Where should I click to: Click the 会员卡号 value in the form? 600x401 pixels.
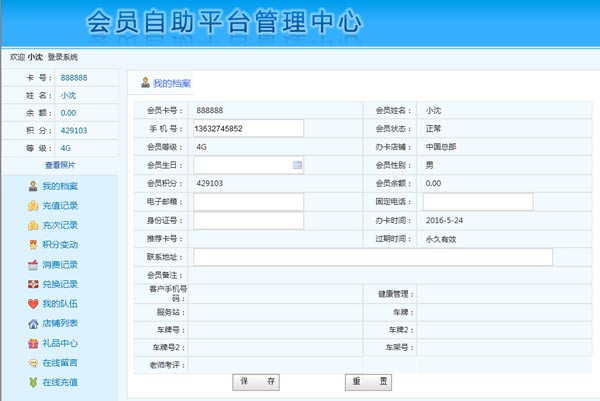[210, 110]
